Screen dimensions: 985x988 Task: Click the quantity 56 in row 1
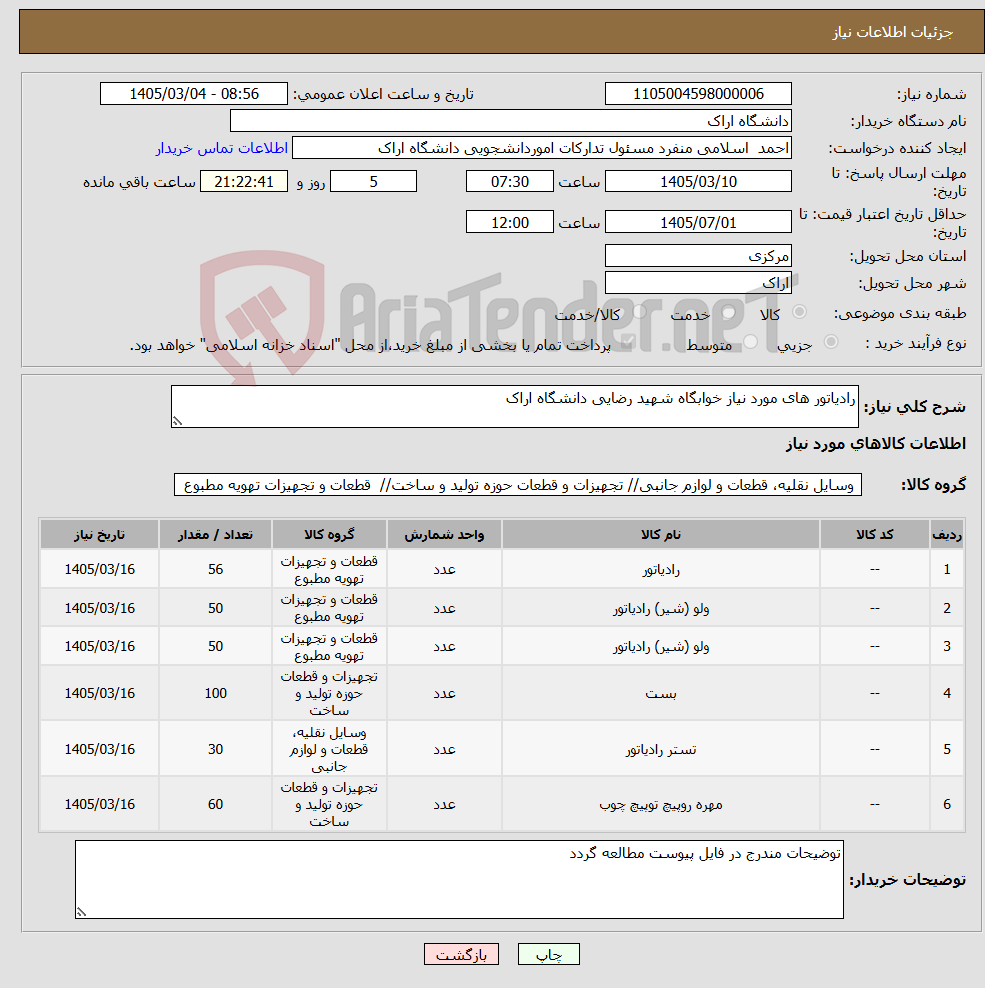pyautogui.click(x=216, y=569)
